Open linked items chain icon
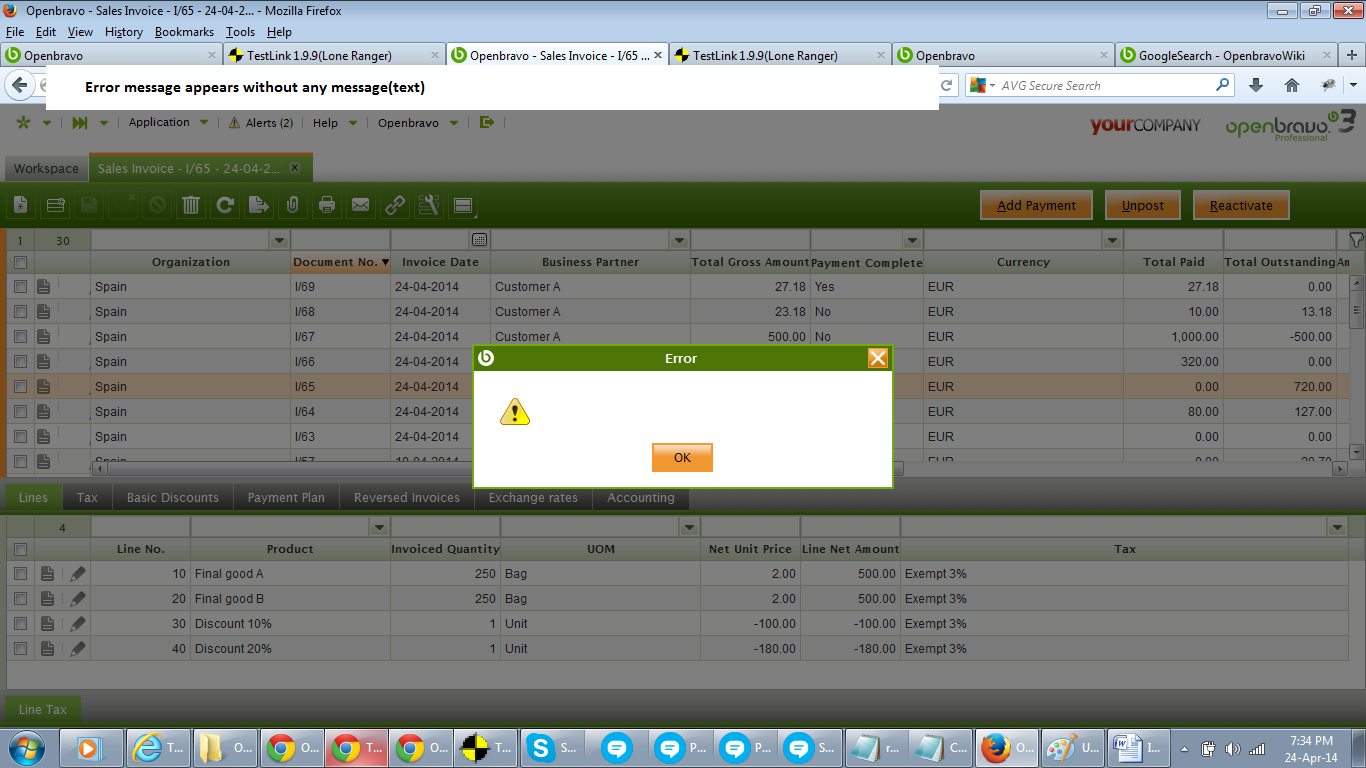 tap(395, 205)
